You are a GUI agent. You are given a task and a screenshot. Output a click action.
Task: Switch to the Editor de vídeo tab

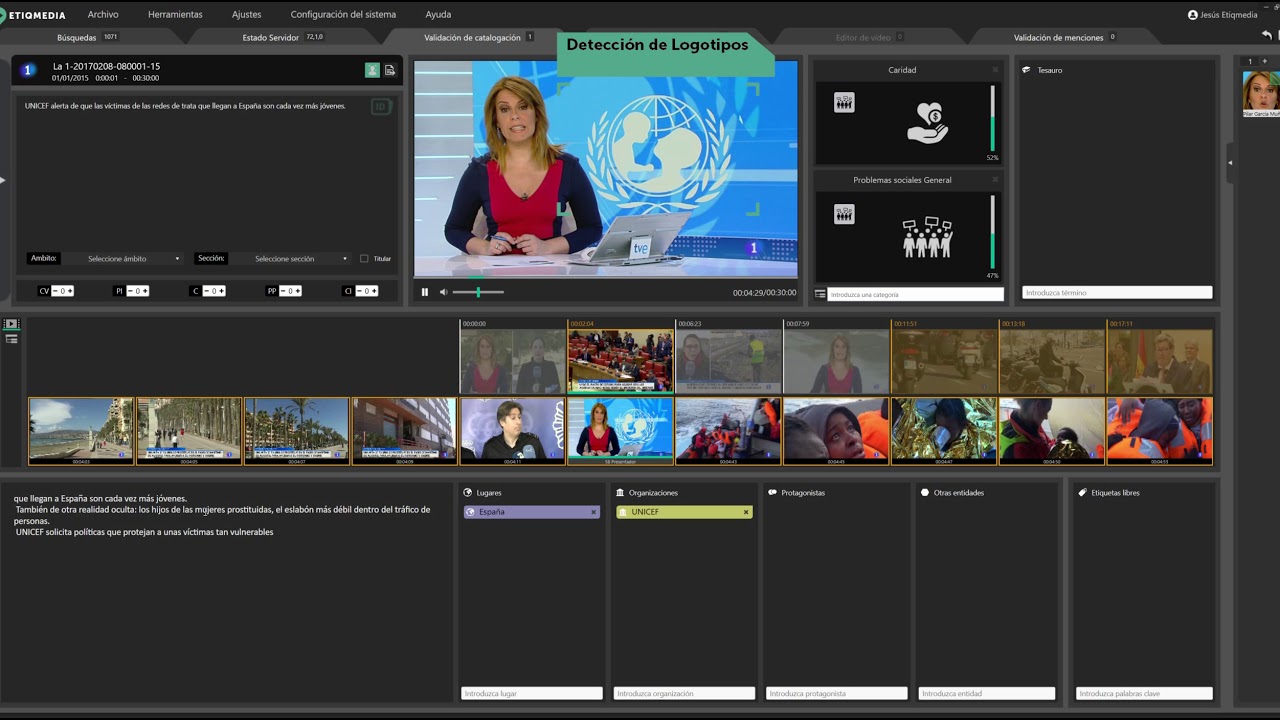[869, 37]
